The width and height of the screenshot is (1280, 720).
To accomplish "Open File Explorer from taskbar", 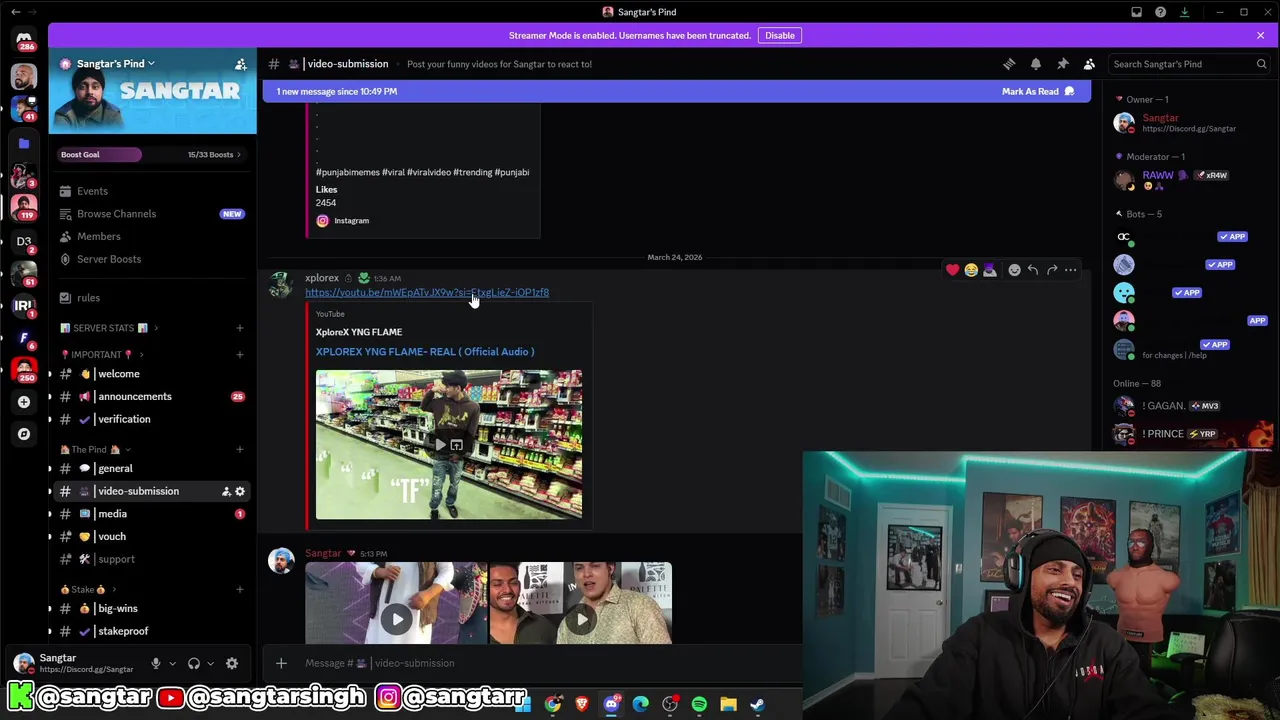I will tap(728, 704).
